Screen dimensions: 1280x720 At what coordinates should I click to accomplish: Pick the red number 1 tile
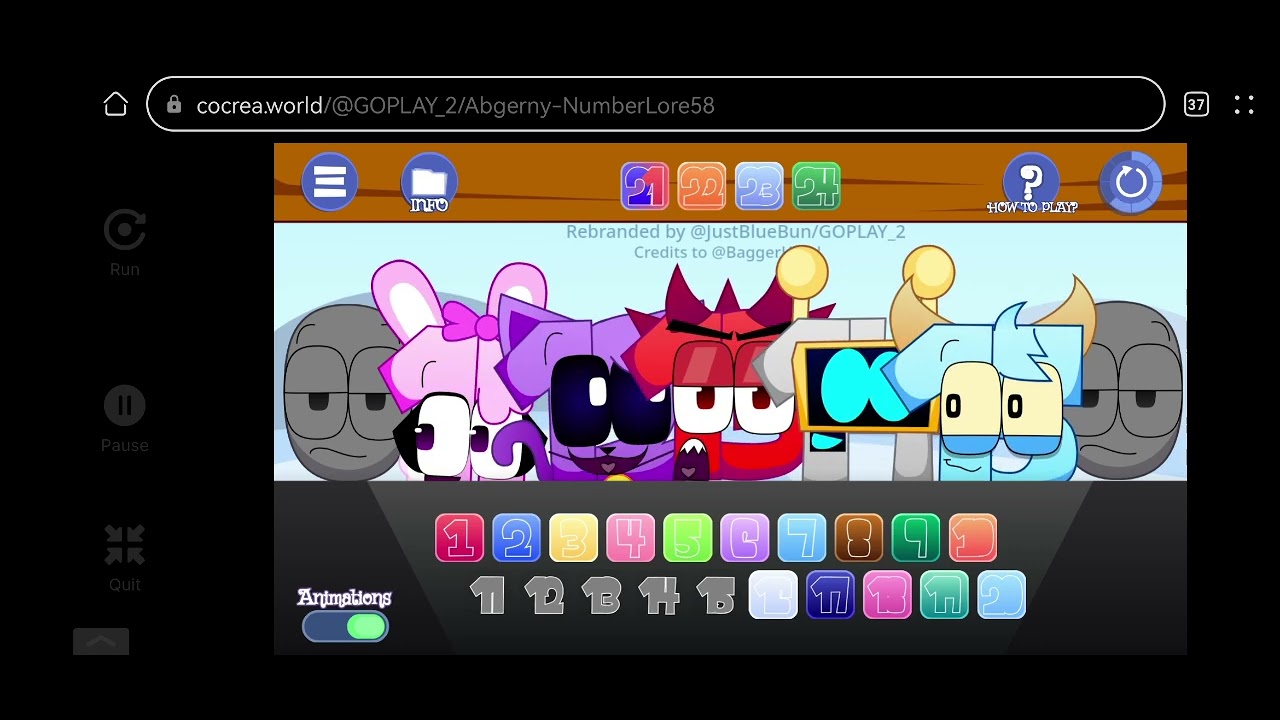click(460, 538)
